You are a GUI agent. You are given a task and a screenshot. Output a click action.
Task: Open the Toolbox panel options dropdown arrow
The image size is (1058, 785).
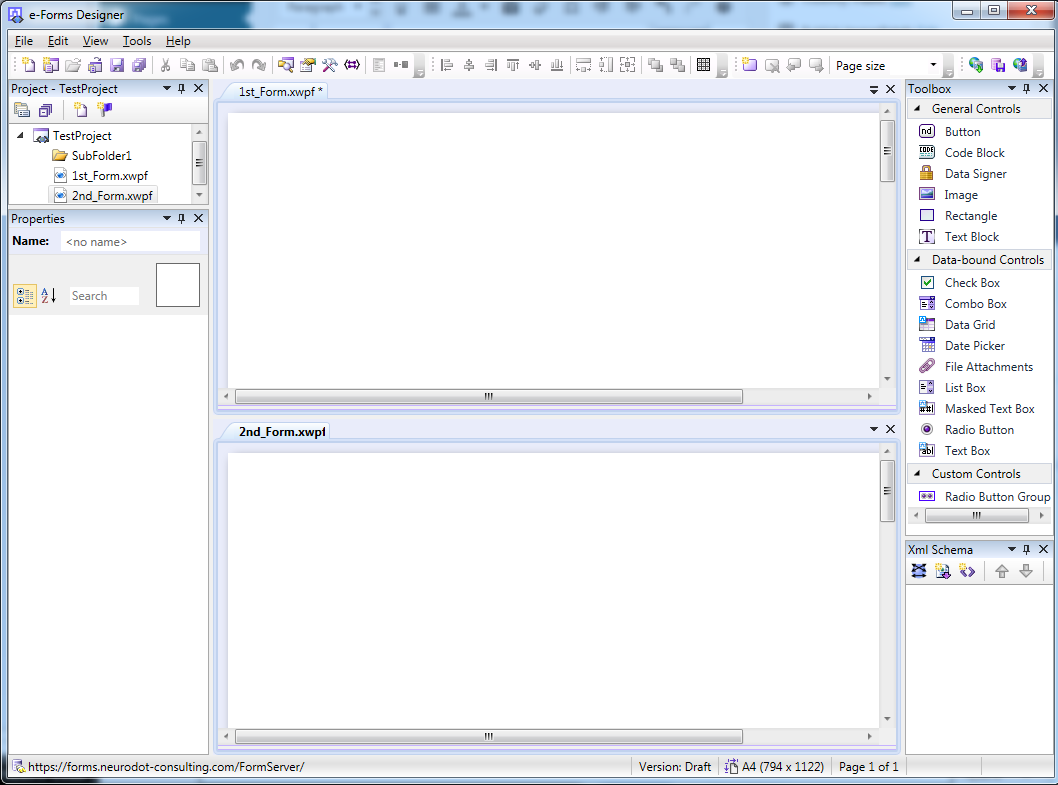pos(1011,88)
